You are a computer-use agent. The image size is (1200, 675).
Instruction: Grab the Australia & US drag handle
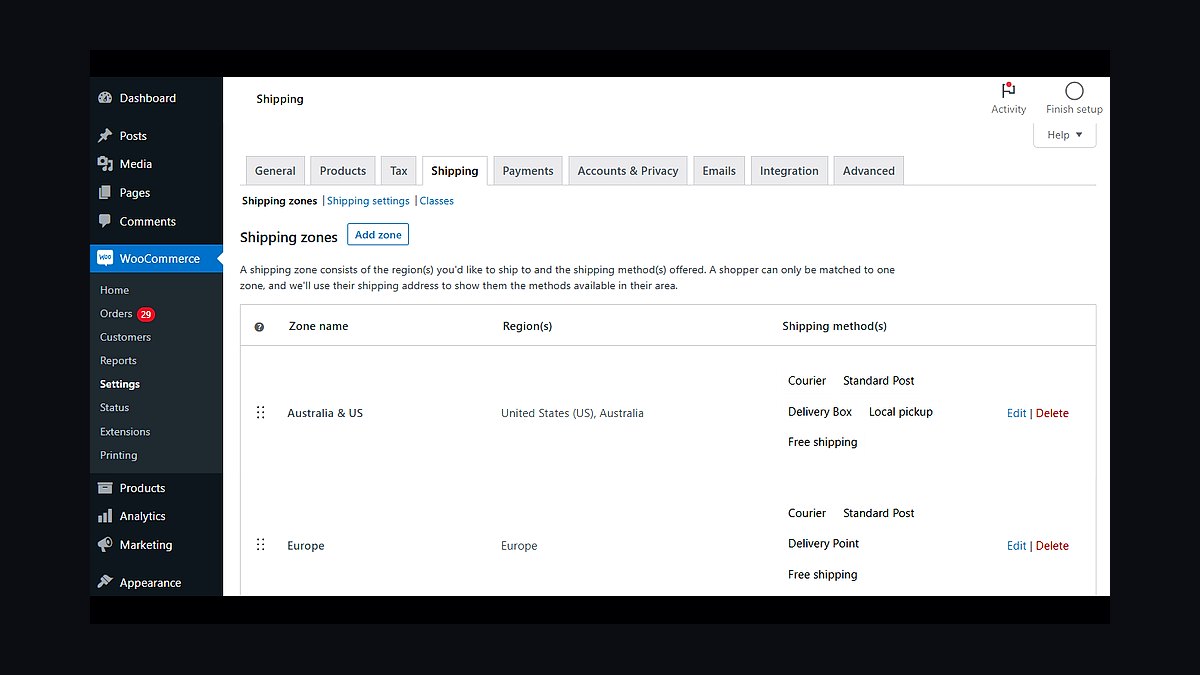click(x=260, y=413)
